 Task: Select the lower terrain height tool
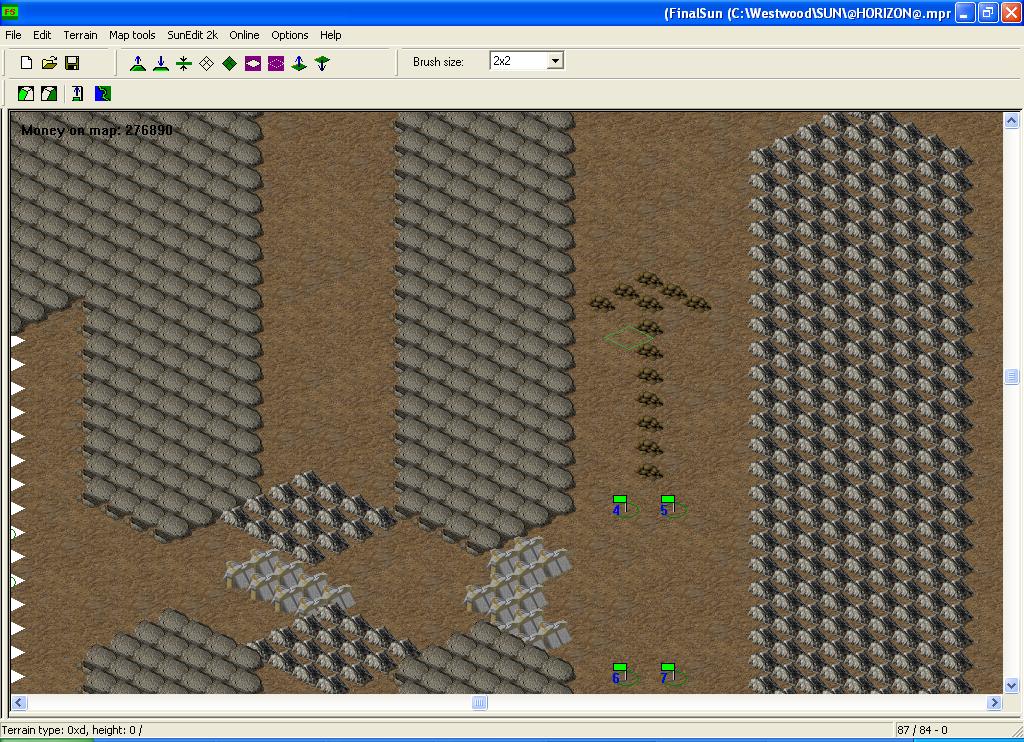tap(161, 63)
